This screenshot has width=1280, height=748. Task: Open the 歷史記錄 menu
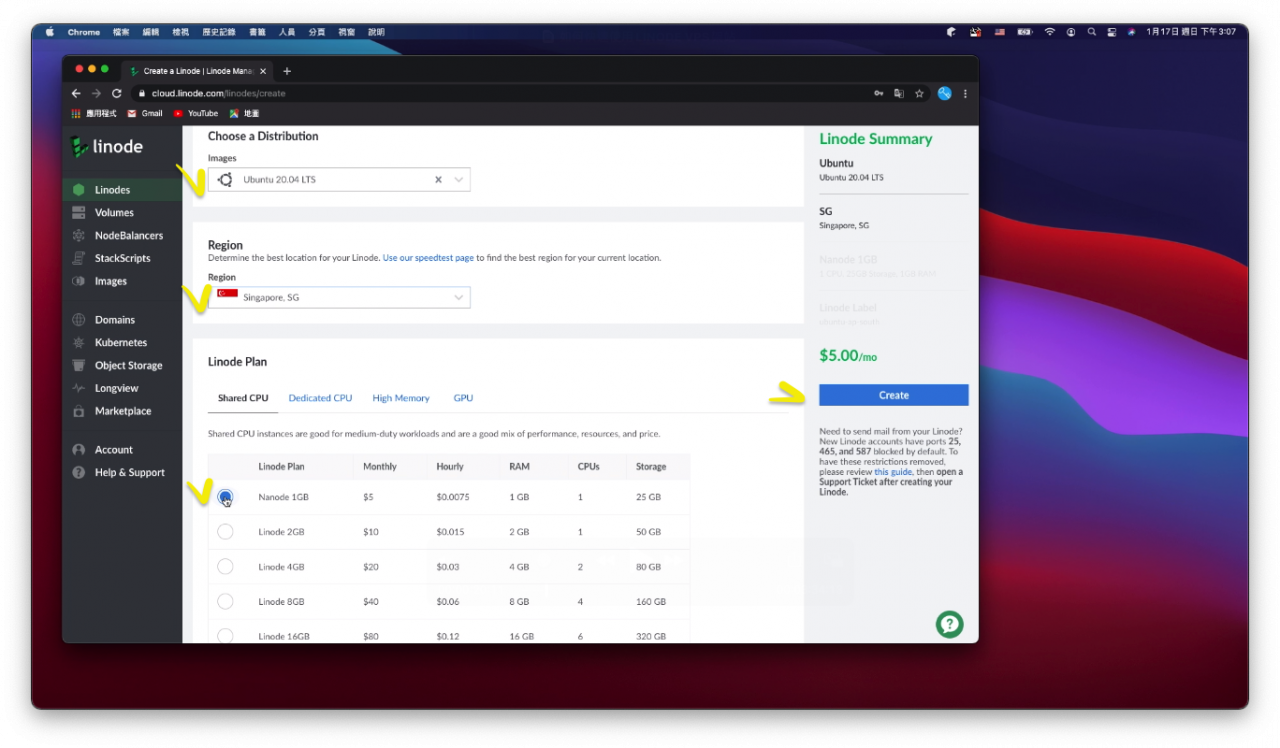tap(219, 32)
